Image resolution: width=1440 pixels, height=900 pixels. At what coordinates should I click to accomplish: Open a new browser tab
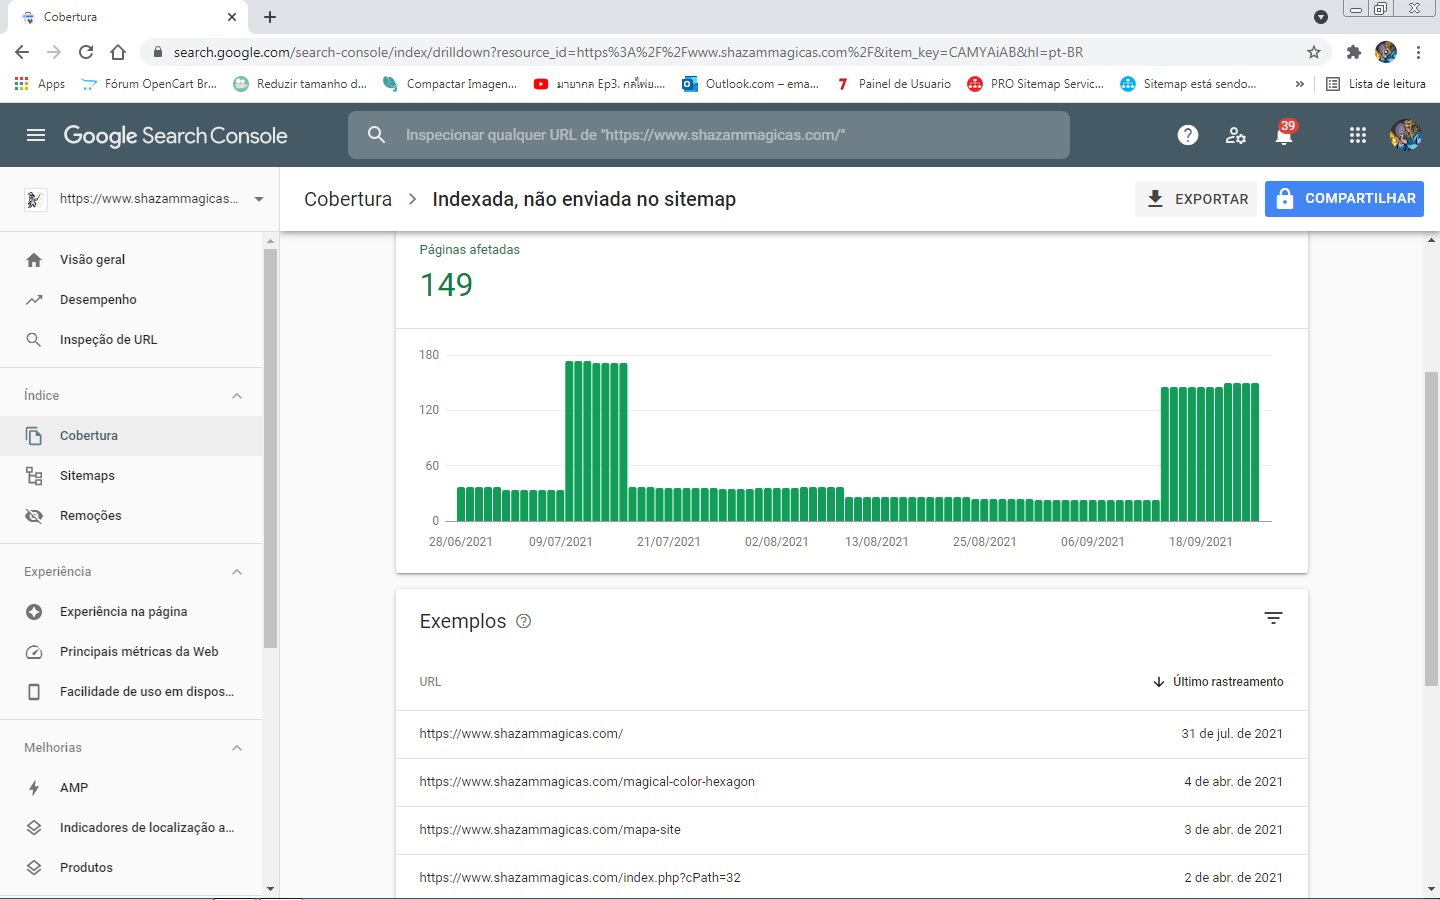click(x=270, y=17)
